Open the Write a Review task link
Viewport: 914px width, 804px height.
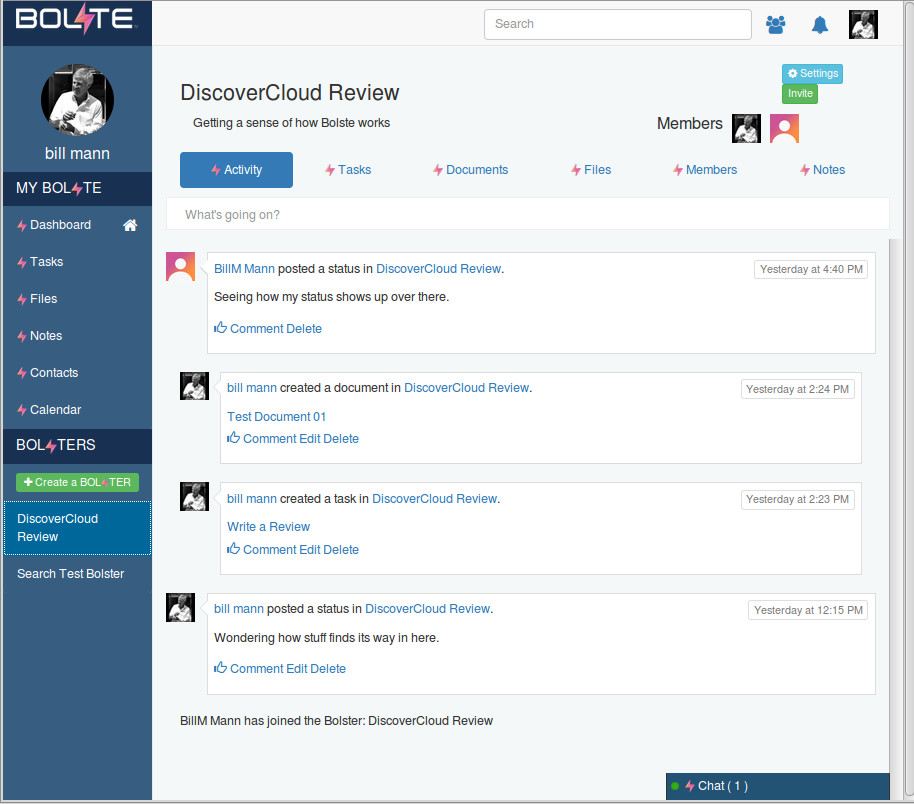[269, 527]
